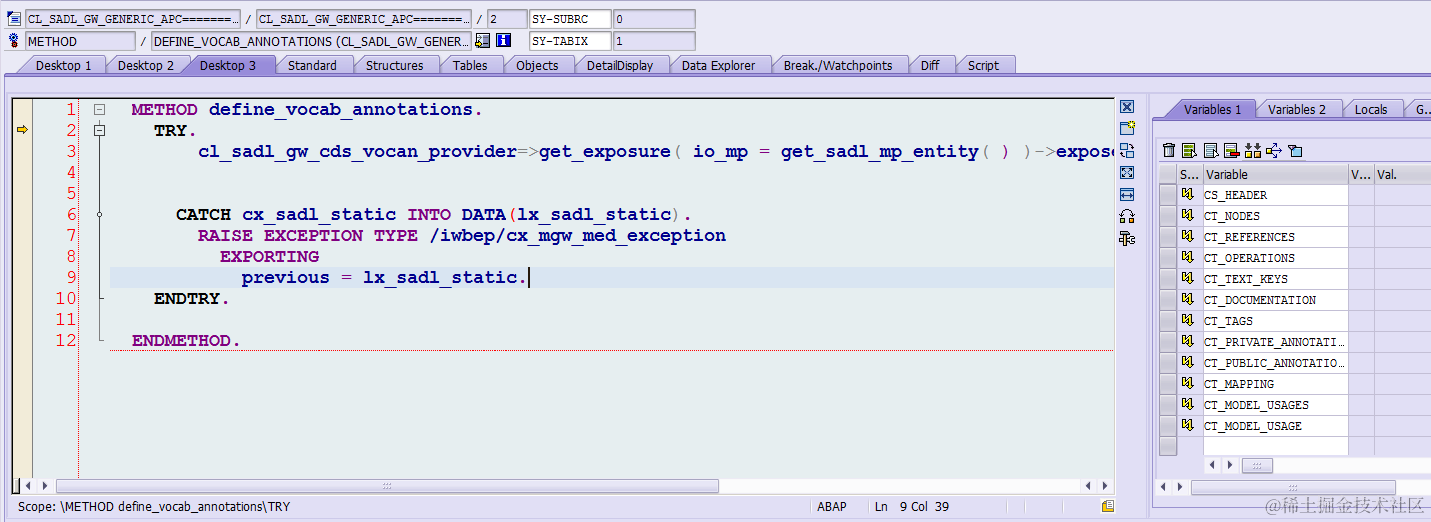Screen dimensions: 1431x522
Task: Click the Replace Tool icon with rotating arrows
Action: coord(1127,150)
